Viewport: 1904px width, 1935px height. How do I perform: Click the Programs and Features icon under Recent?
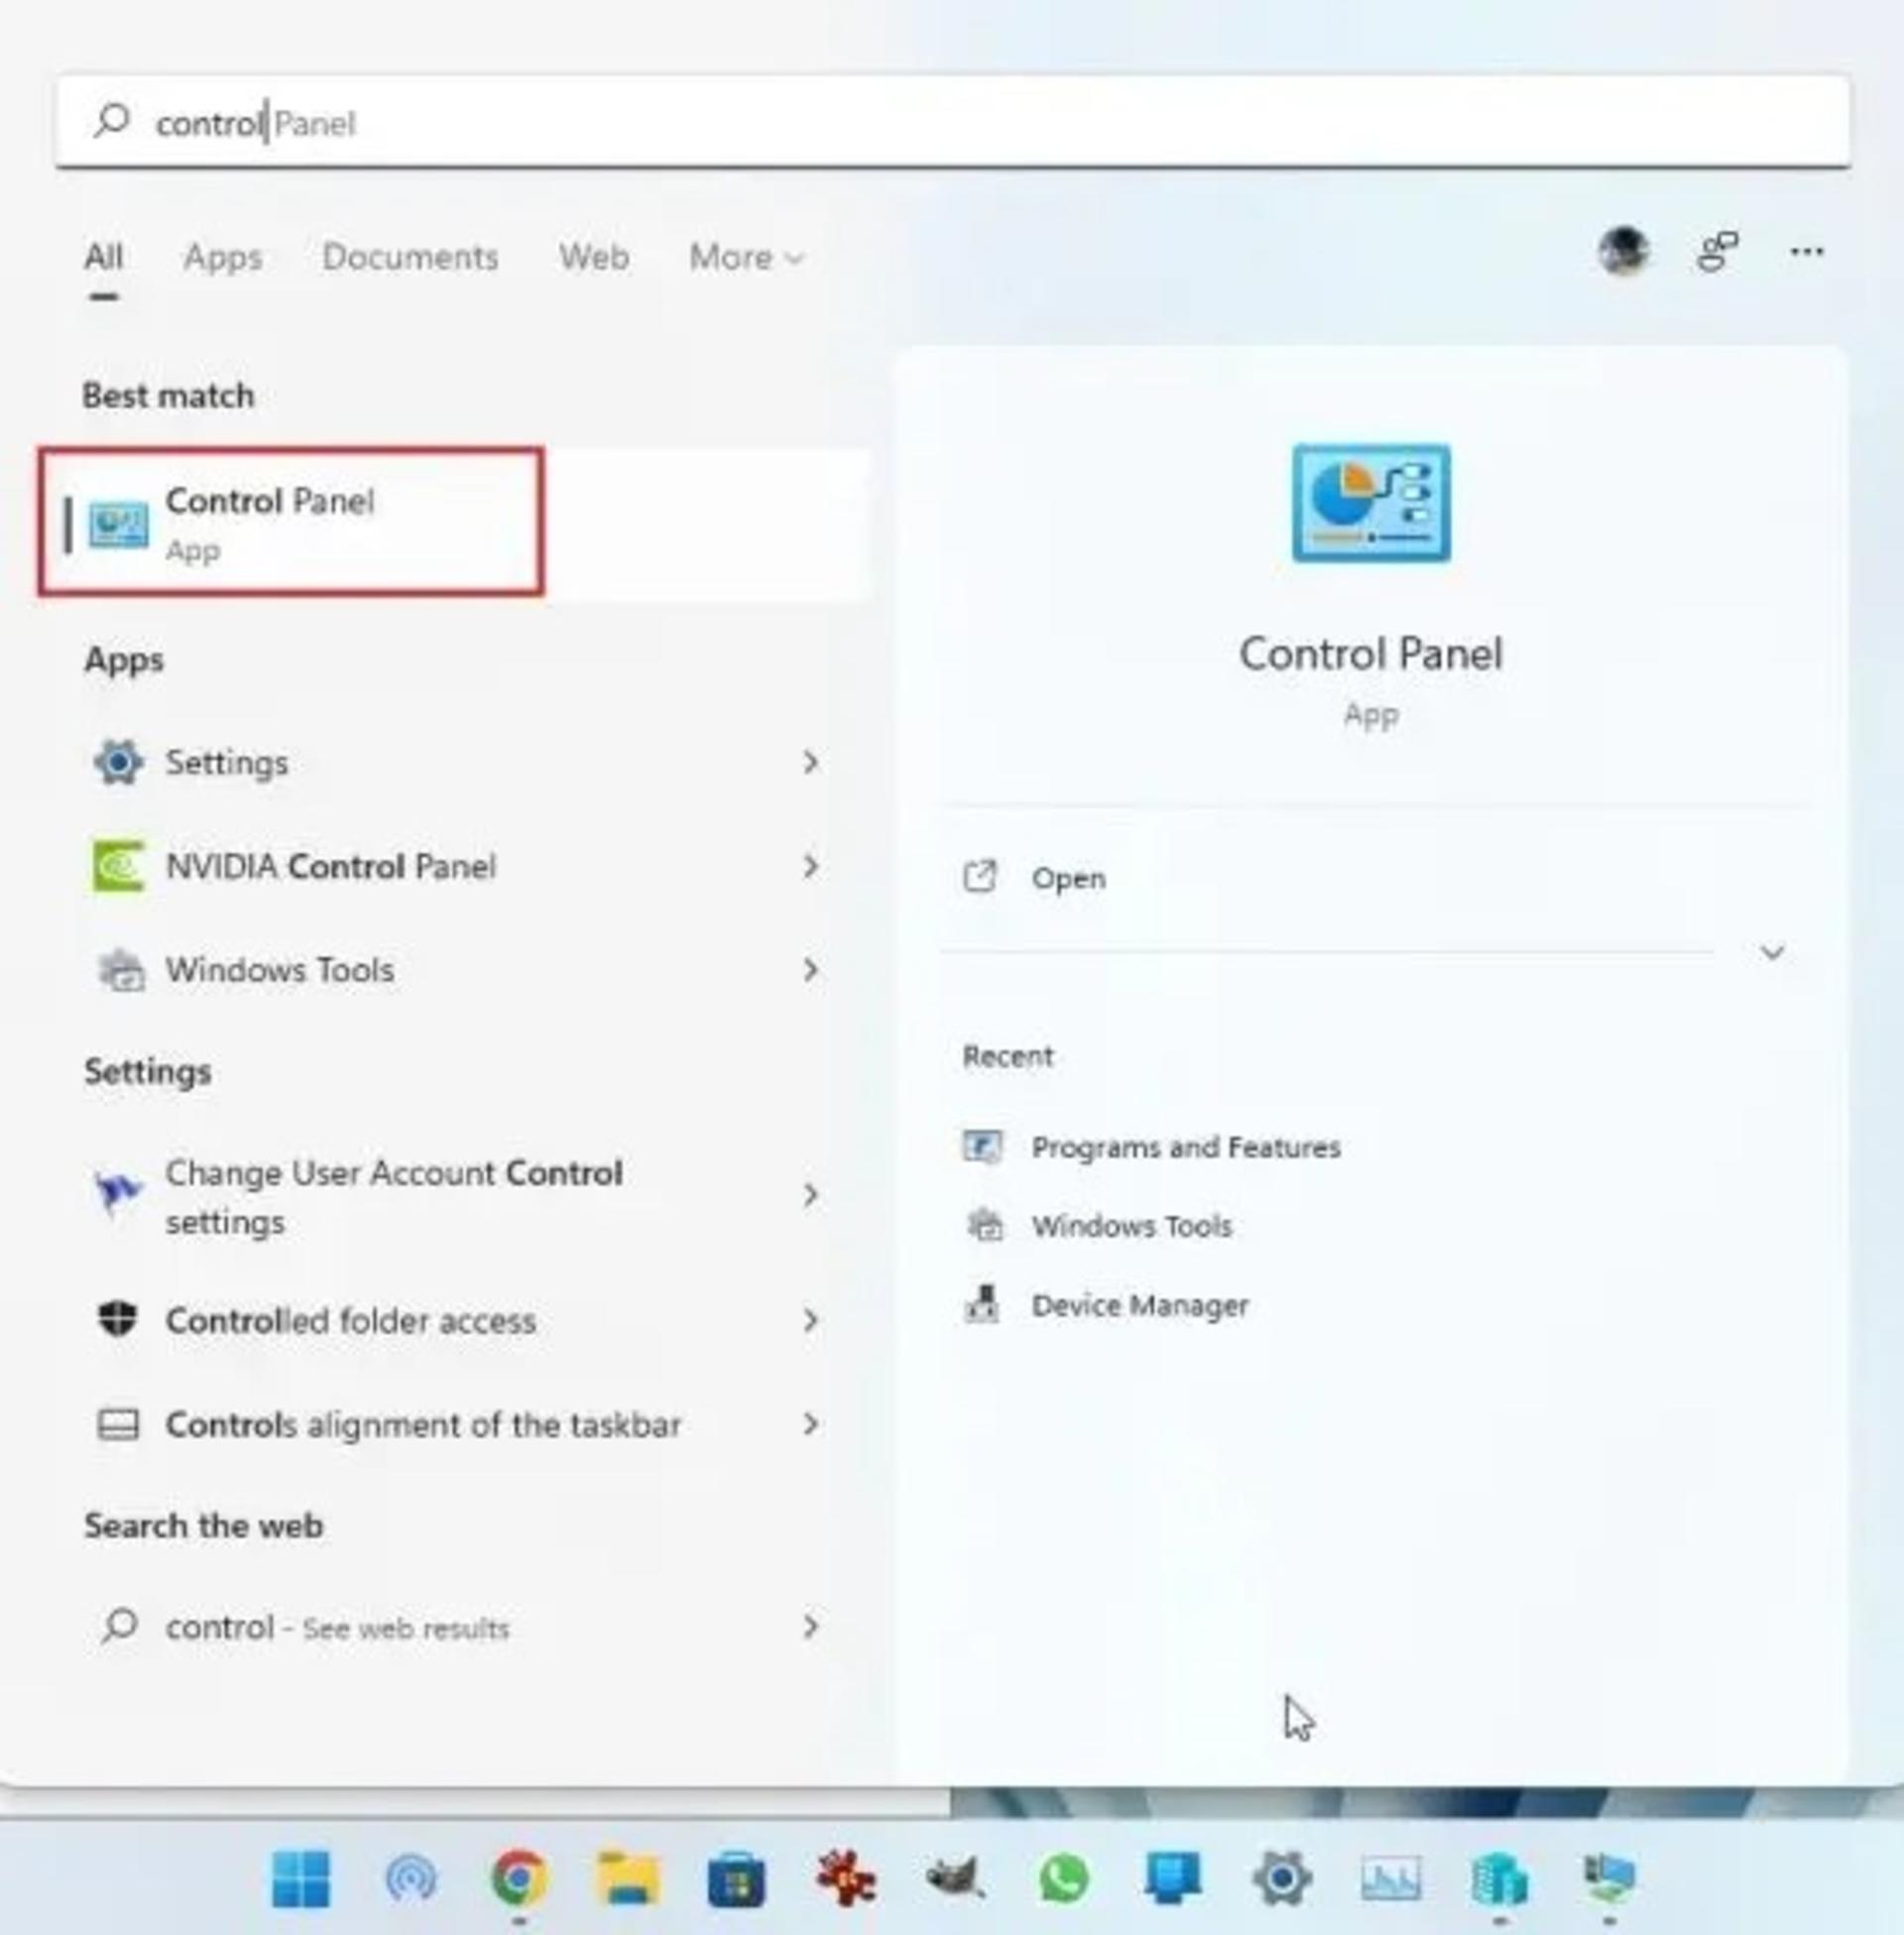coord(982,1147)
